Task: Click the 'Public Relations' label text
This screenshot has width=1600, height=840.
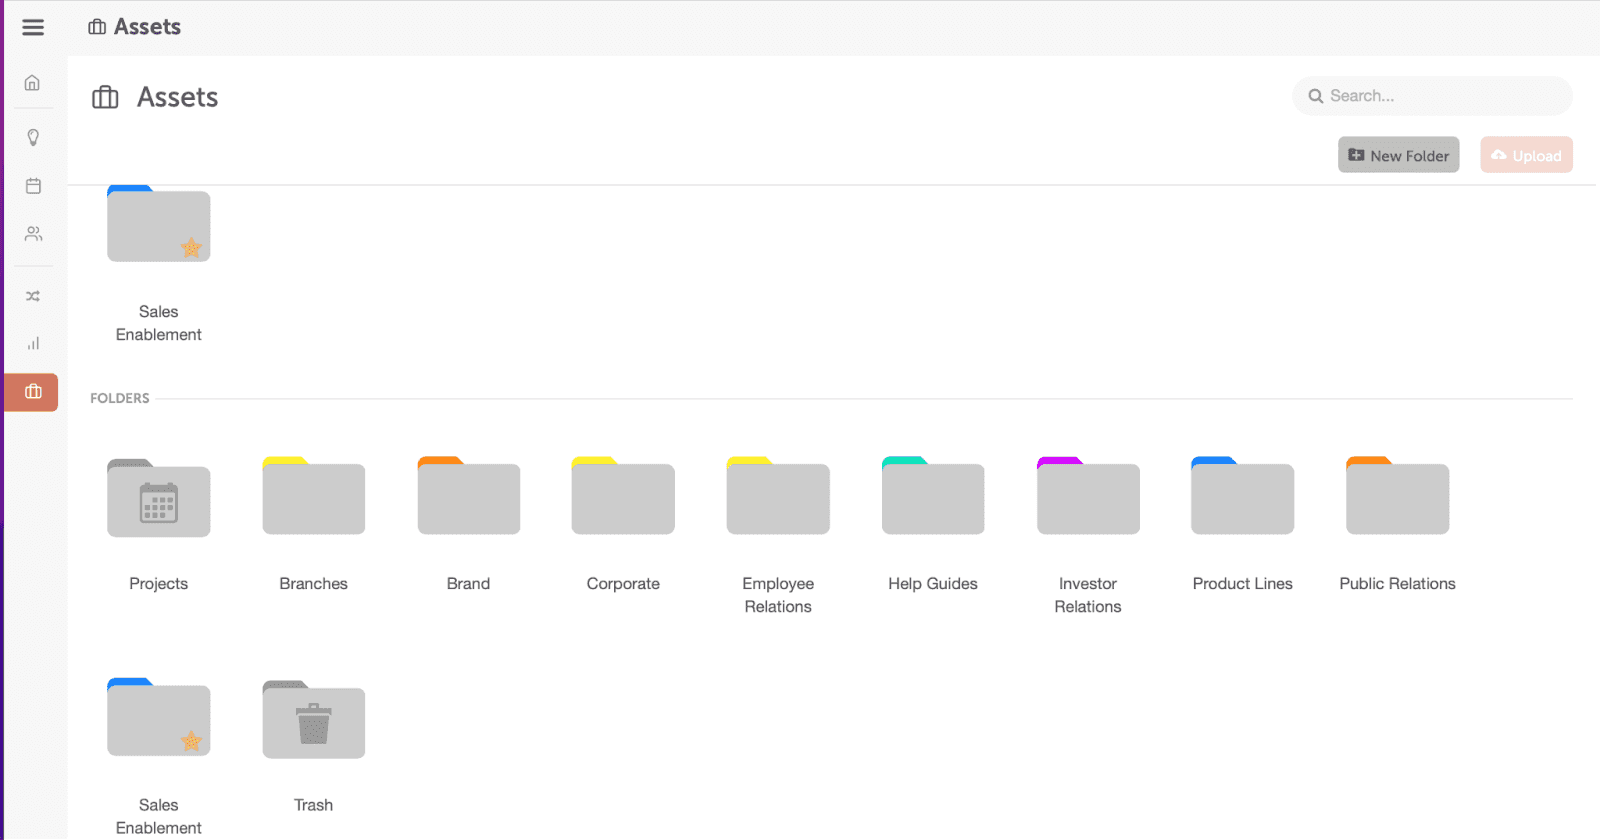Action: click(x=1398, y=584)
